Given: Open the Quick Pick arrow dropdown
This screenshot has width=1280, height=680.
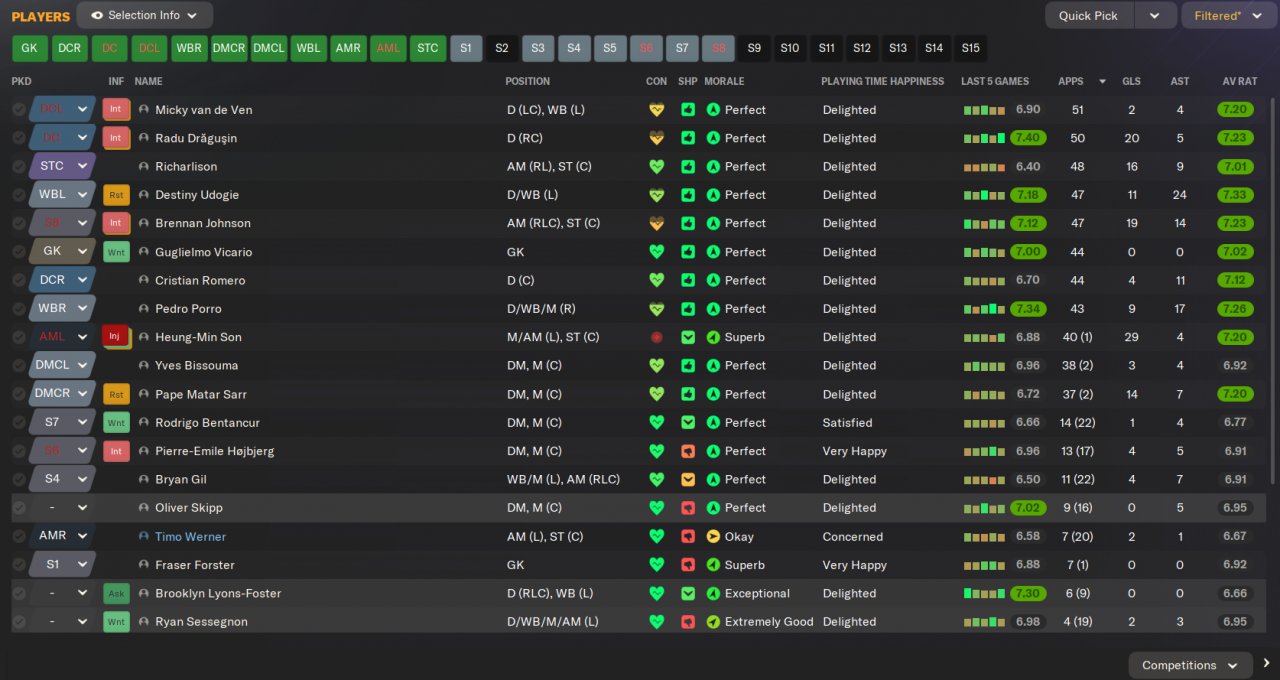Looking at the screenshot, I should (1155, 15).
